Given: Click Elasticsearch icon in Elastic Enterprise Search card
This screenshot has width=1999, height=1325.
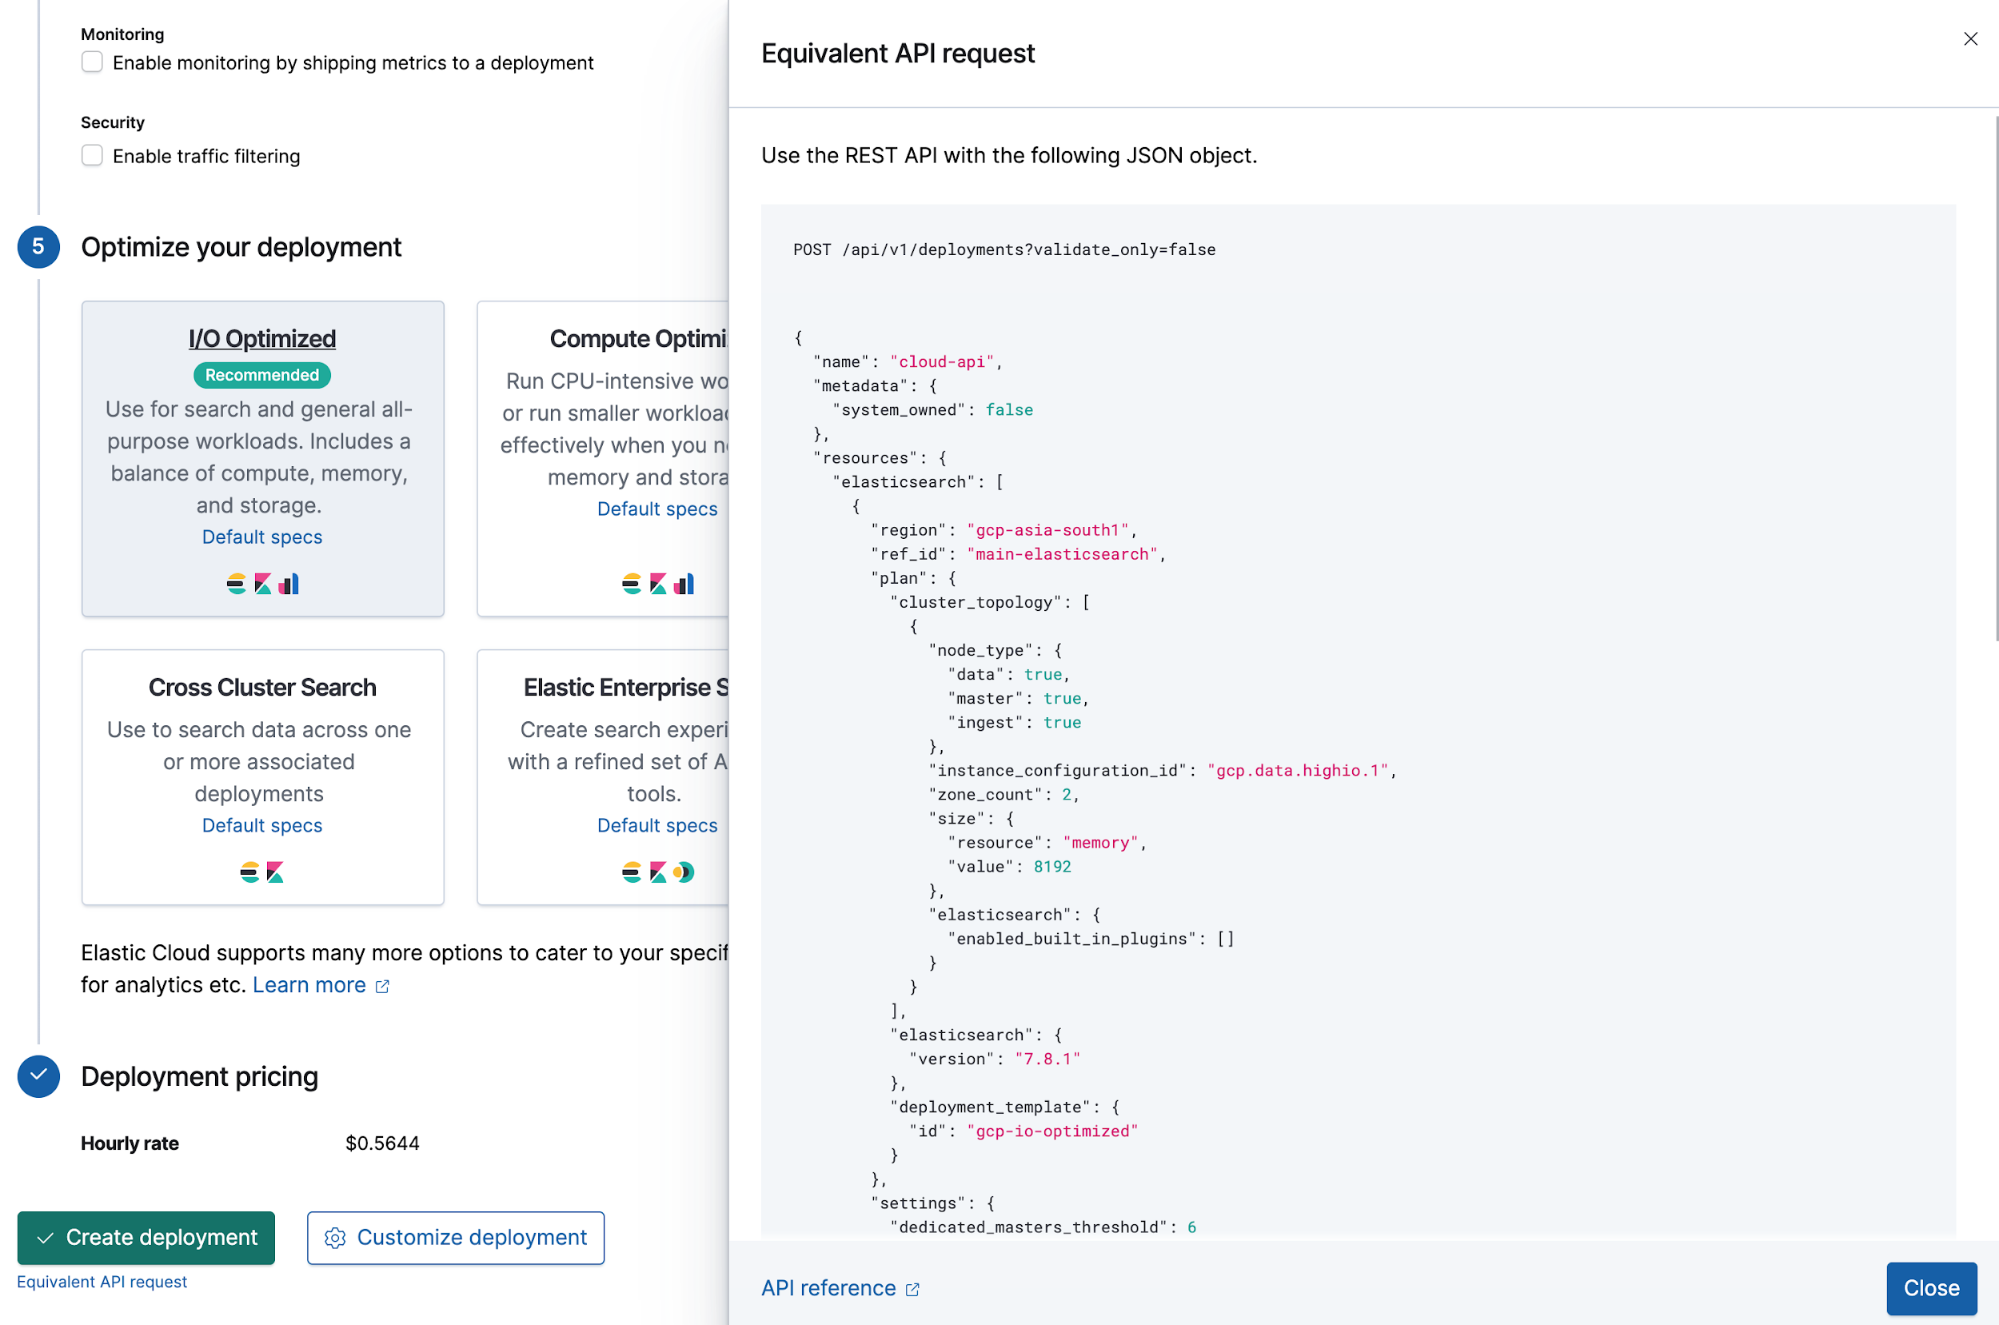Looking at the screenshot, I should (631, 873).
